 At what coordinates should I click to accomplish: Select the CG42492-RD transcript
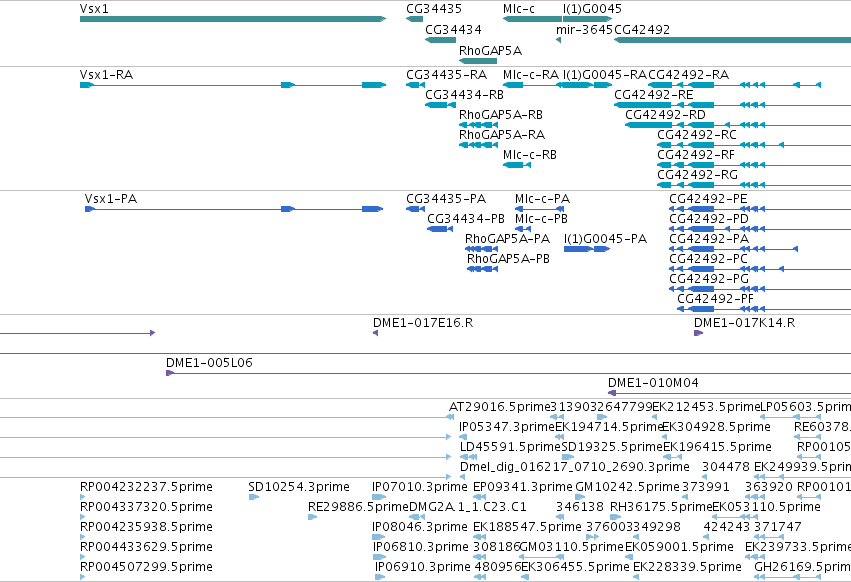pyautogui.click(x=738, y=125)
